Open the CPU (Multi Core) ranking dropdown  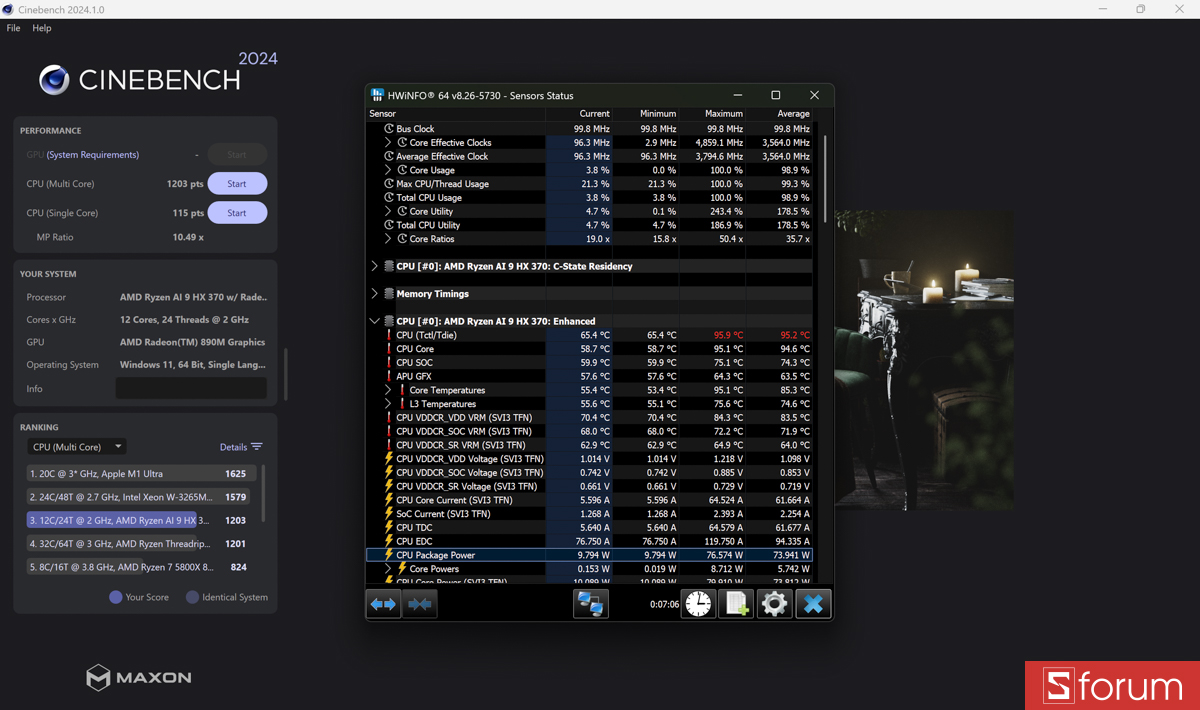tap(76, 447)
